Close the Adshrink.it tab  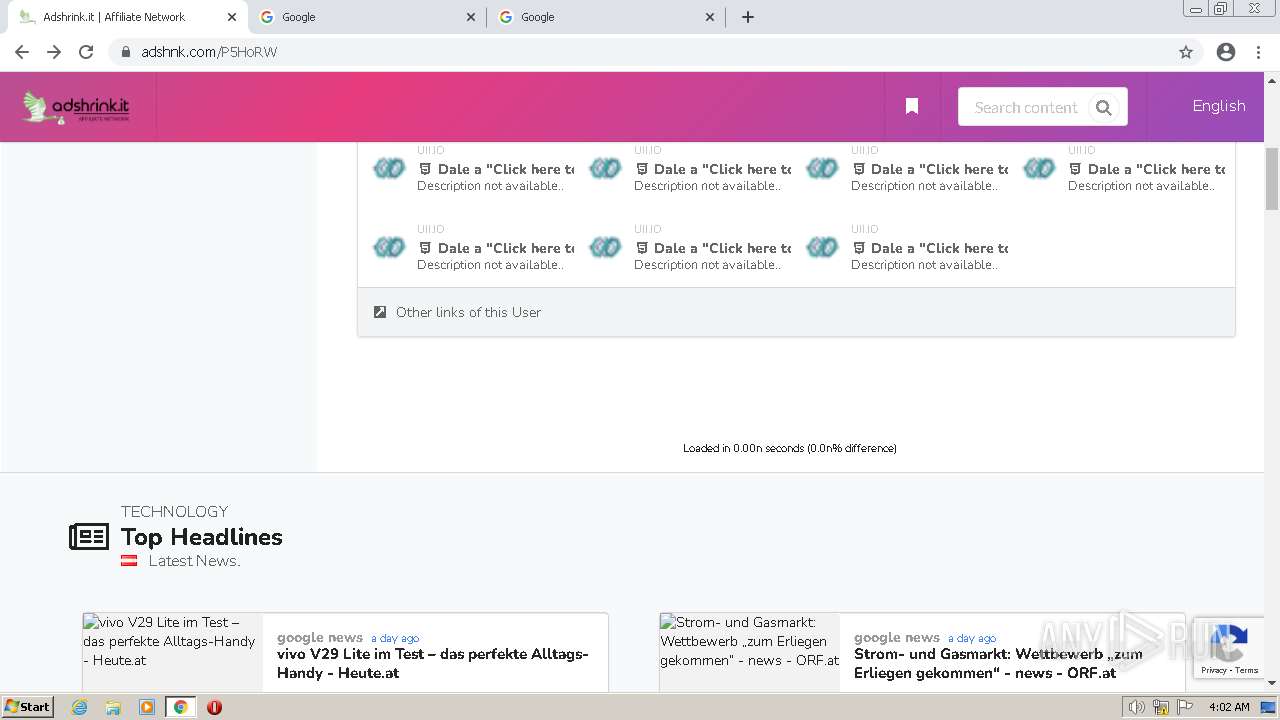point(231,17)
